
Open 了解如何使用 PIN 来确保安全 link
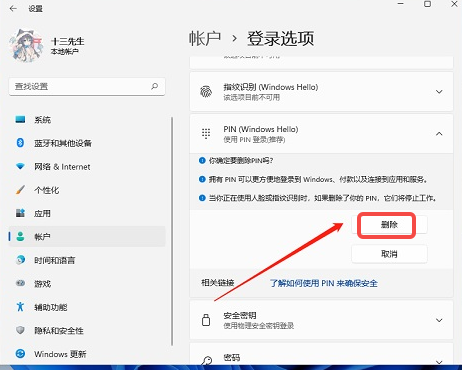323,283
